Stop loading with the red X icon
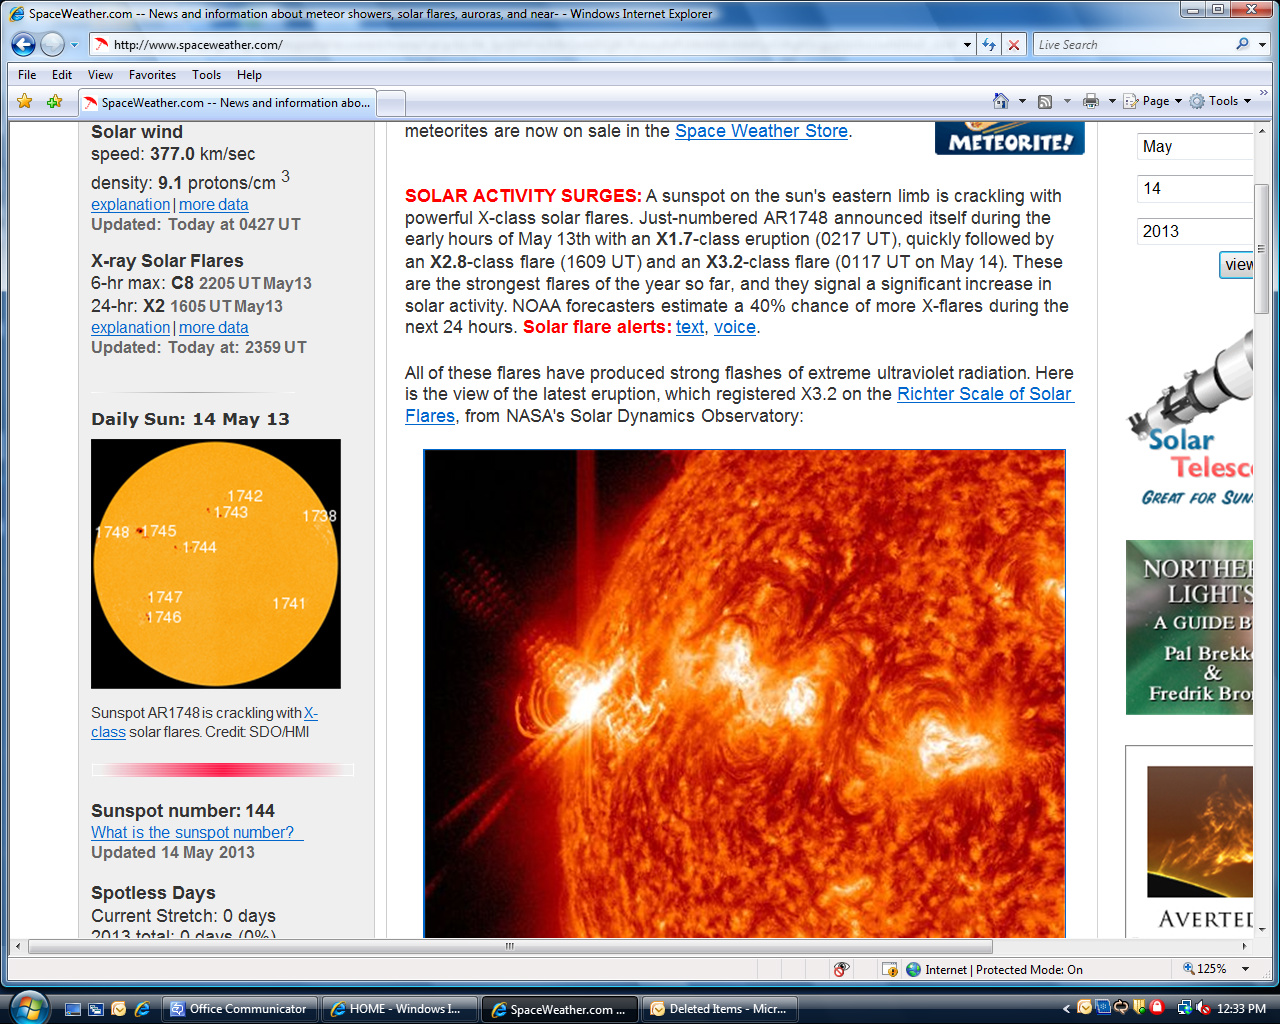The width and height of the screenshot is (1280, 1024). click(x=1014, y=45)
